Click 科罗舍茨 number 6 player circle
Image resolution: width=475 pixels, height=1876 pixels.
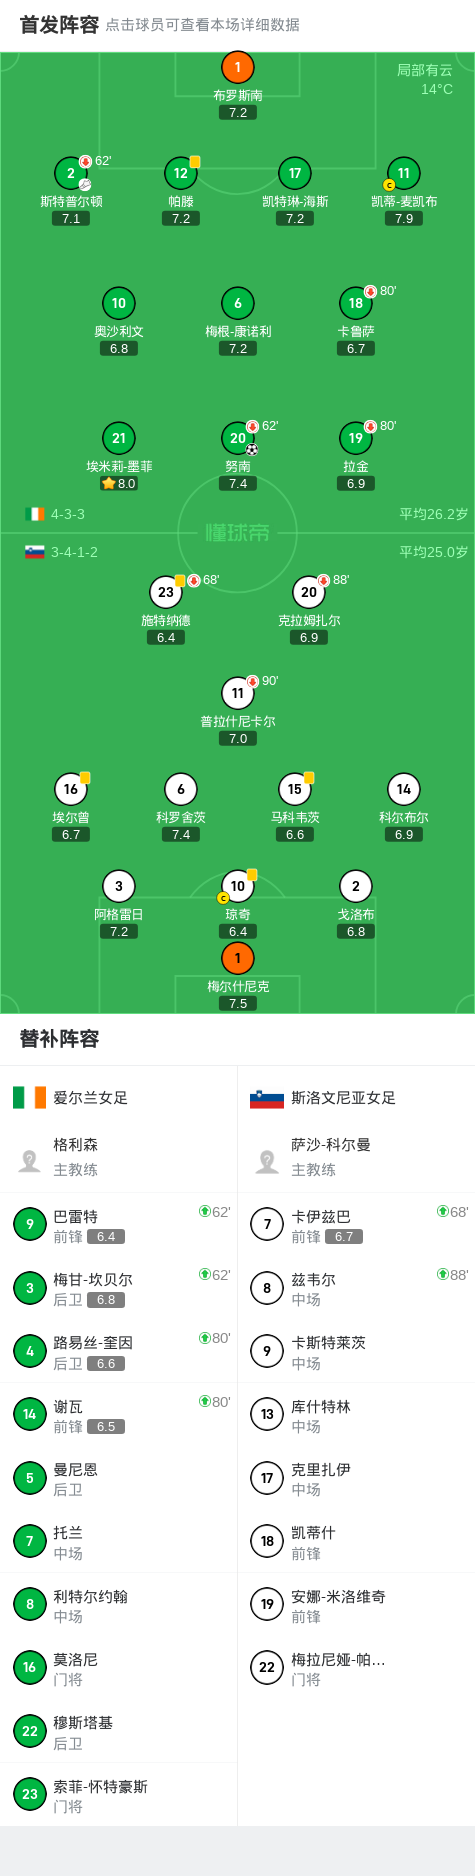[181, 789]
